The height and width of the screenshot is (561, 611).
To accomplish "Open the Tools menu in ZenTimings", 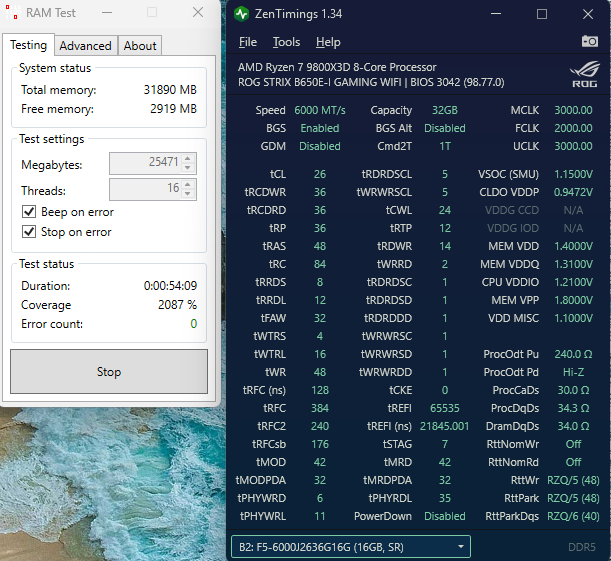I will point(286,42).
